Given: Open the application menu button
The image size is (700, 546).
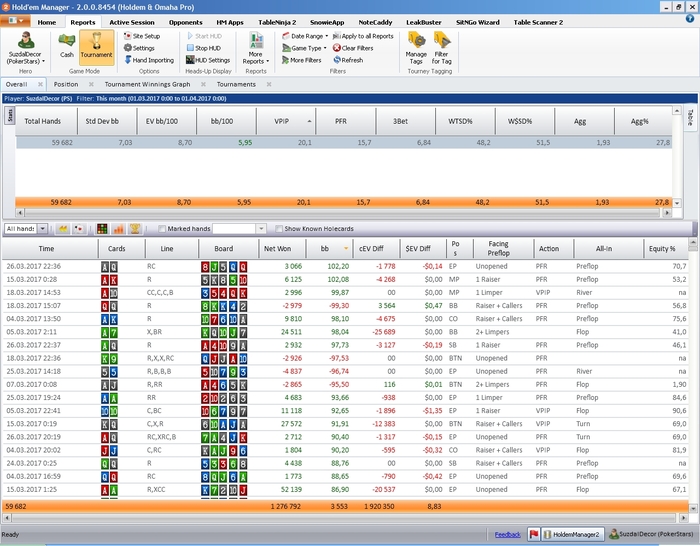Looking at the screenshot, I should pos(15,21).
